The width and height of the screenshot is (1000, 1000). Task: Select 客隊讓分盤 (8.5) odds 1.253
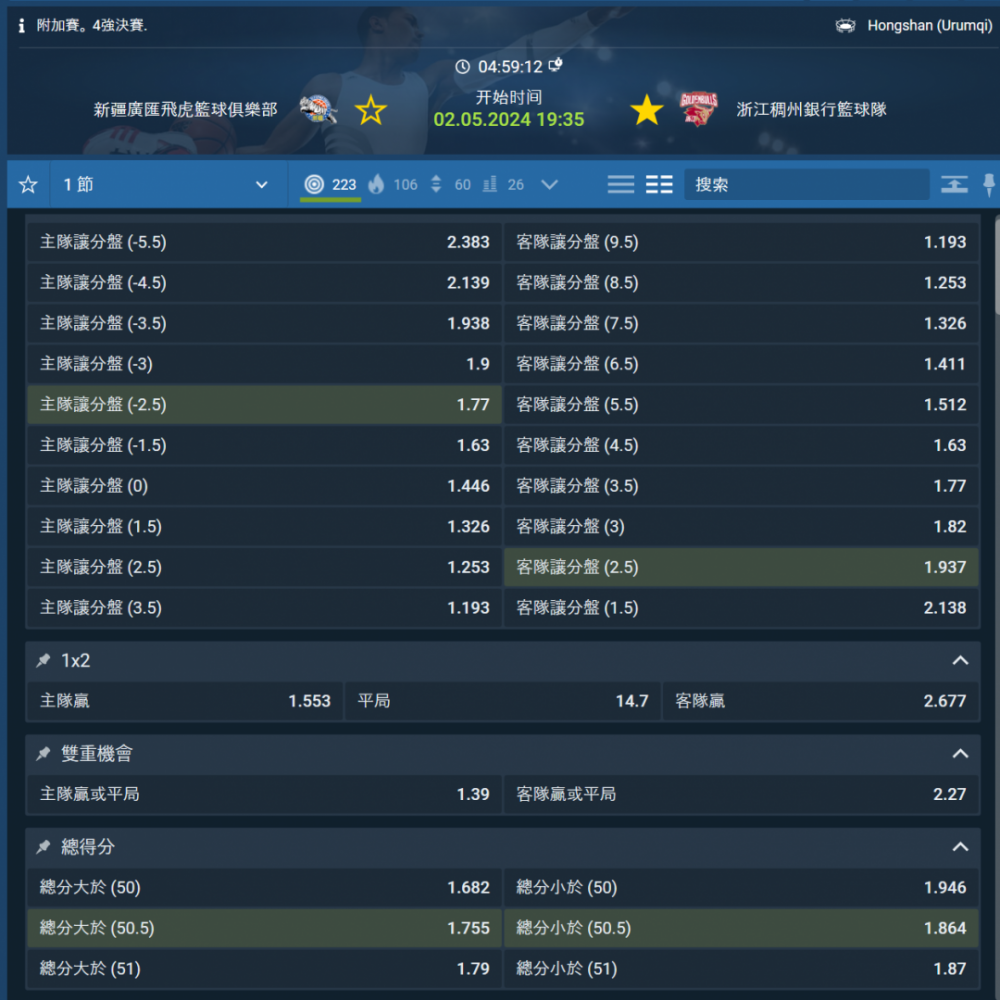pyautogui.click(x=741, y=283)
